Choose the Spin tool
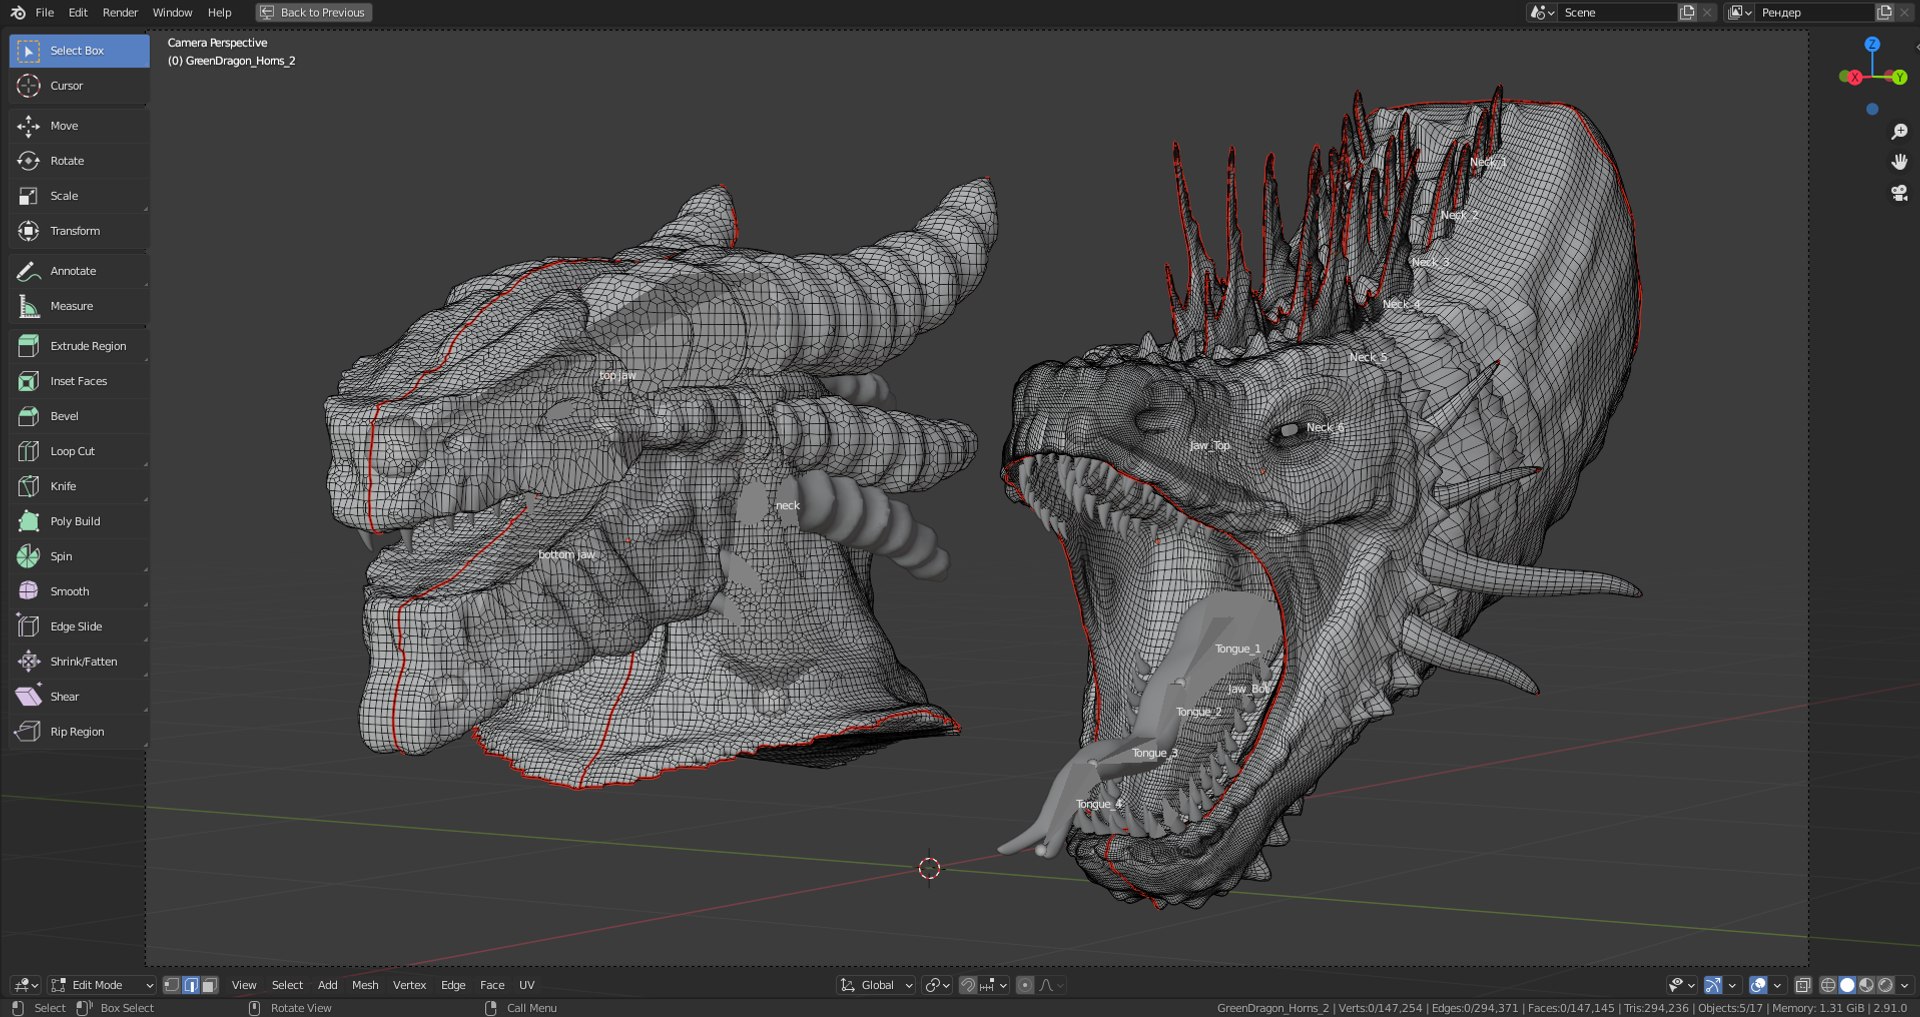Screen dimensions: 1920x1017 pos(79,556)
